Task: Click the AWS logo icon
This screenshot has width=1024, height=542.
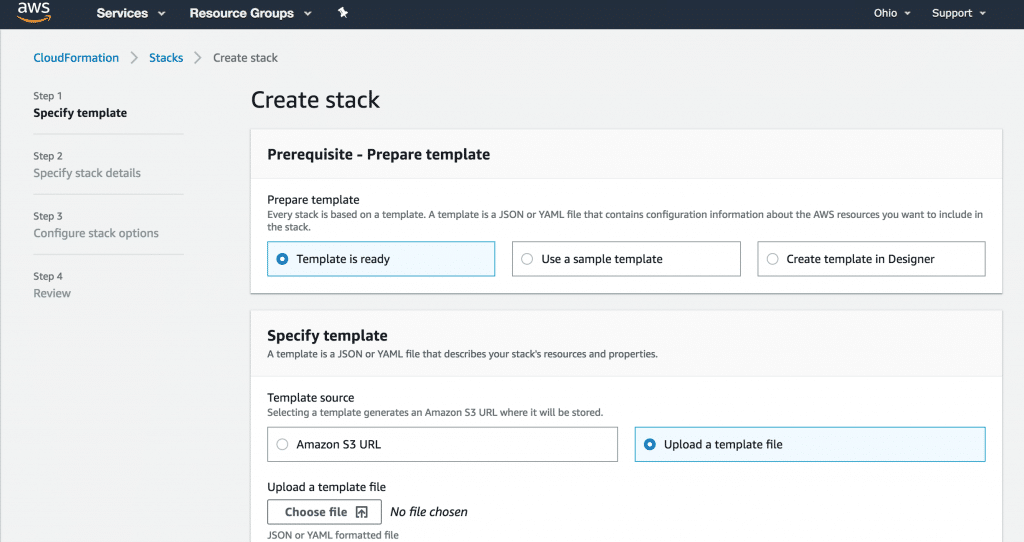Action: point(33,12)
